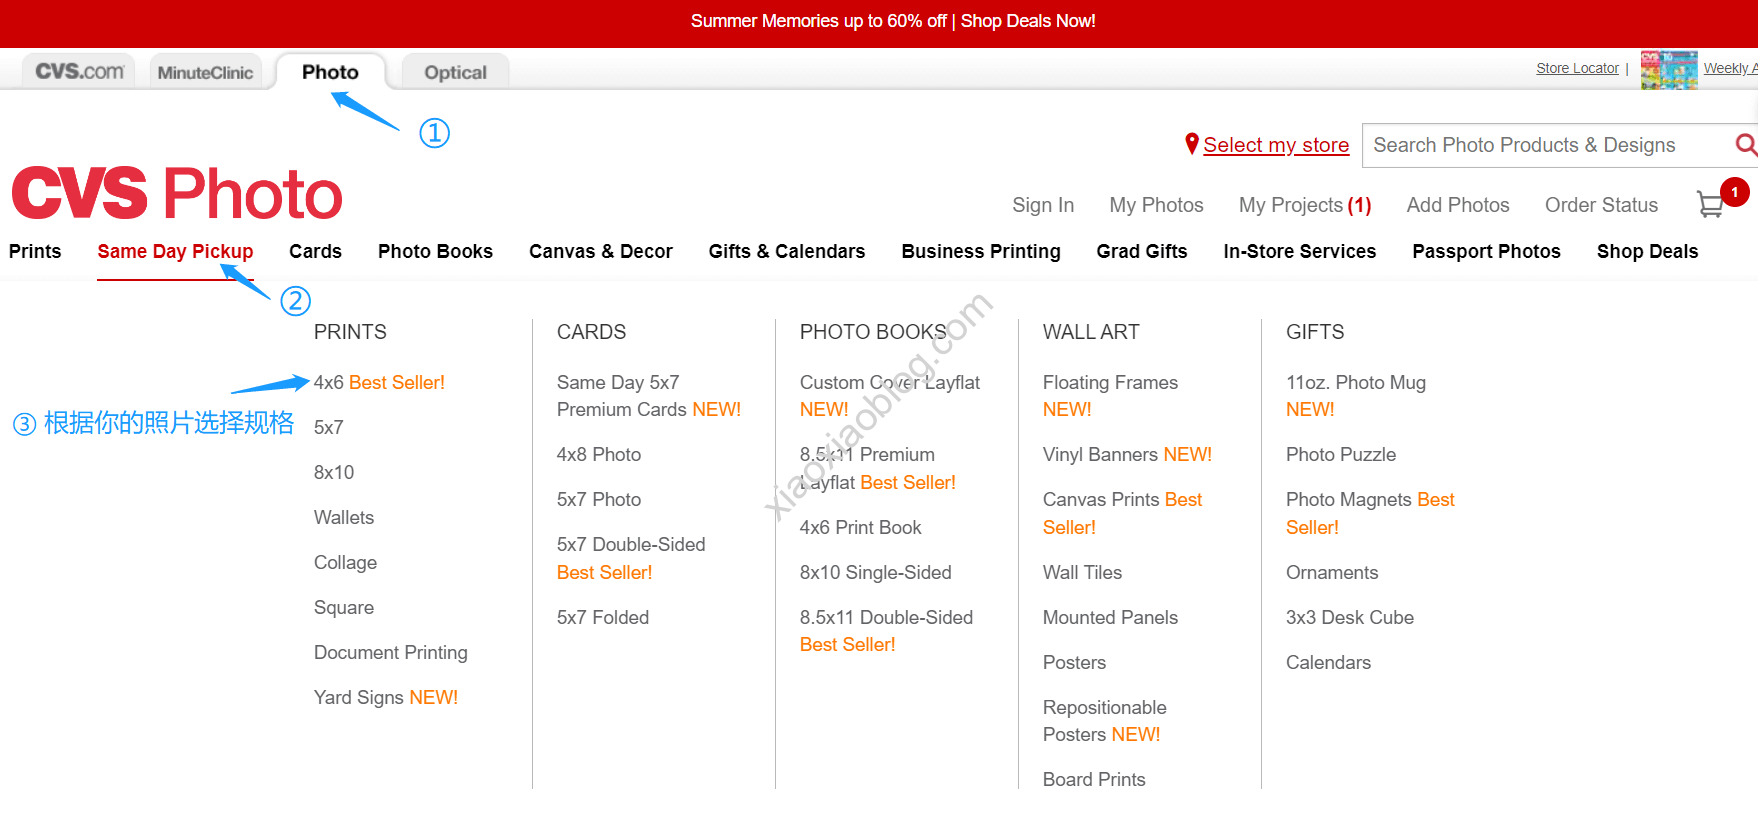Select 4x8 Photo card
Viewport: 1758px width, 816px height.
599,454
